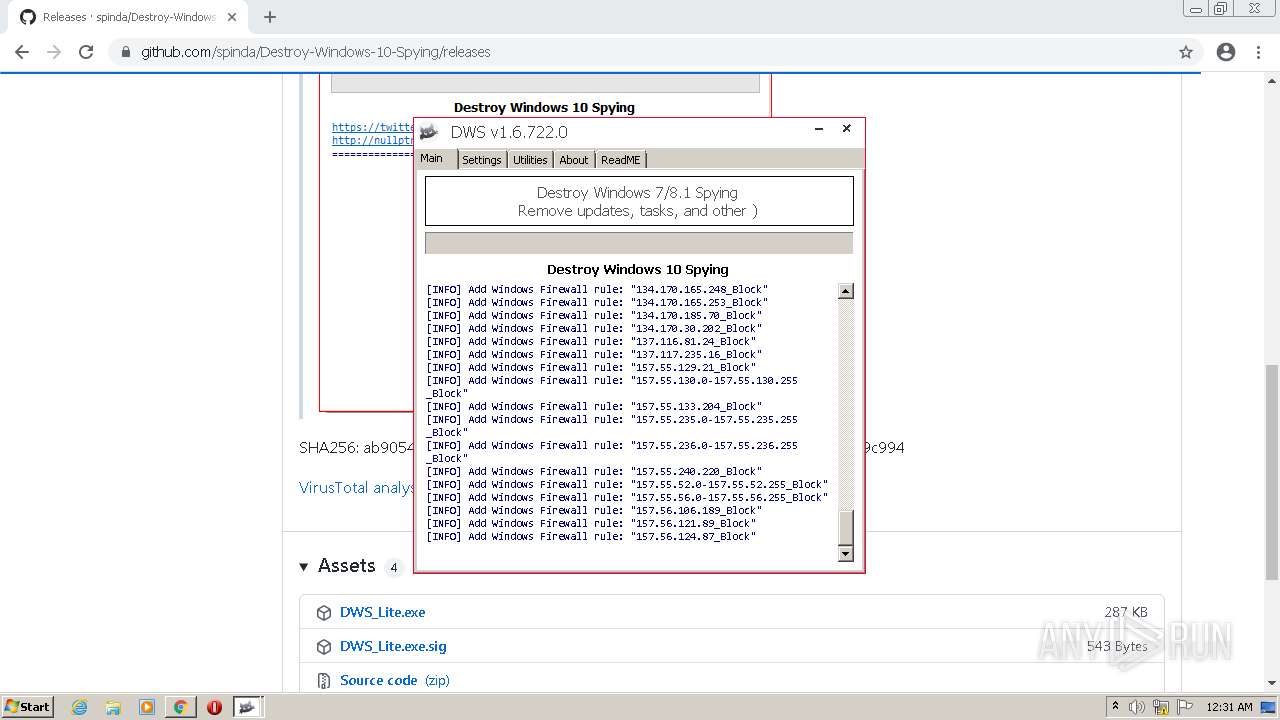Open the Chrome three-dot menu
The height and width of the screenshot is (720, 1280).
click(1260, 52)
